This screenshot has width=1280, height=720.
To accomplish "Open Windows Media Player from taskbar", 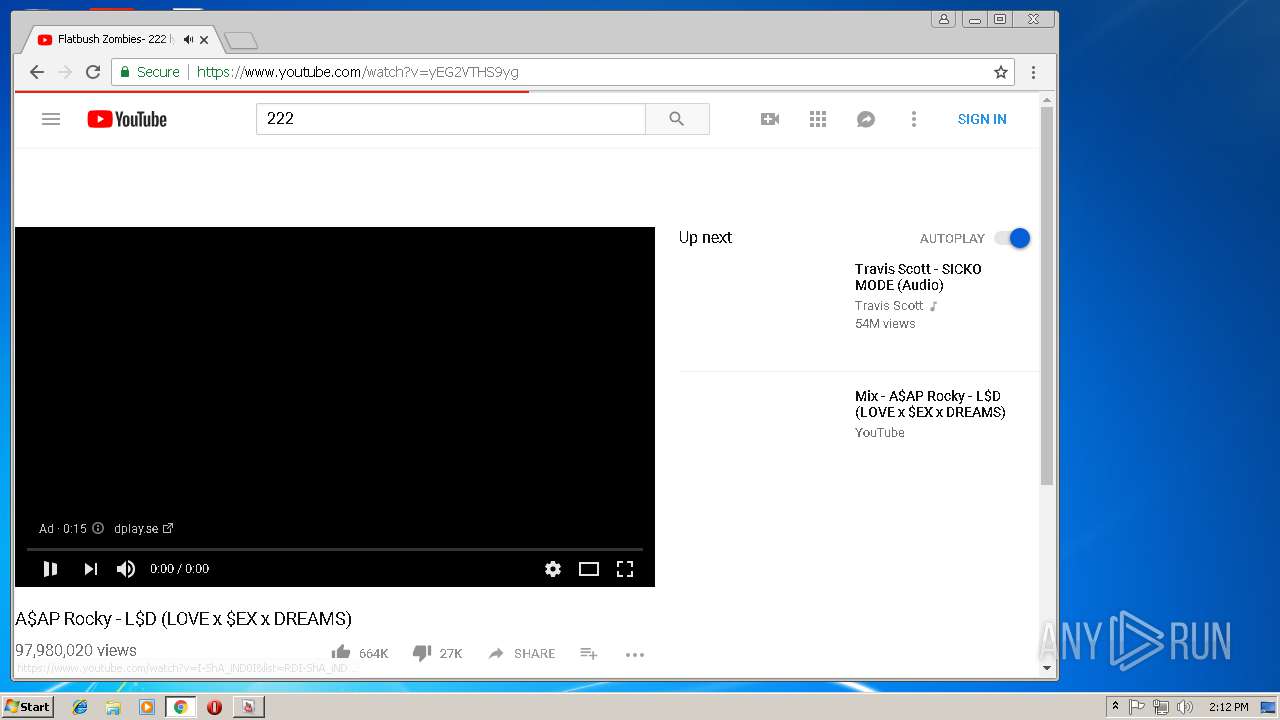I will 147,707.
